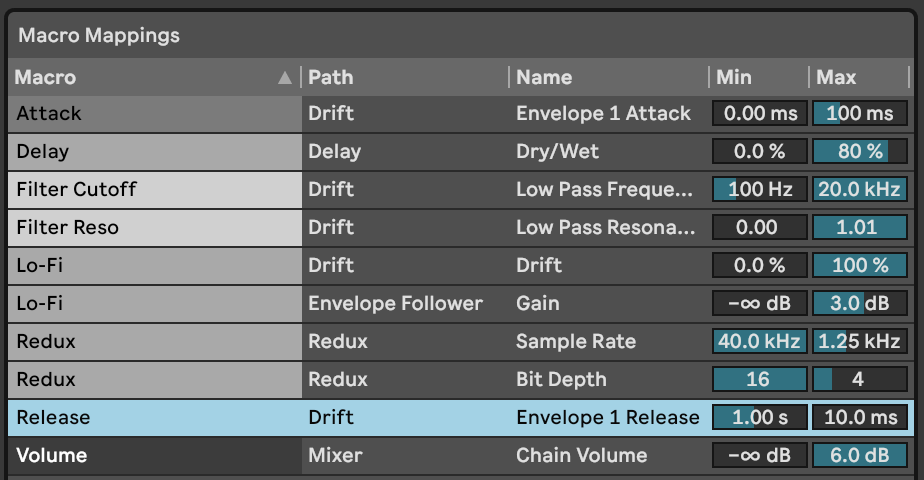Viewport: 924px width, 480px height.
Task: Click the 20.0 kHz Max value field
Action: coord(860,190)
